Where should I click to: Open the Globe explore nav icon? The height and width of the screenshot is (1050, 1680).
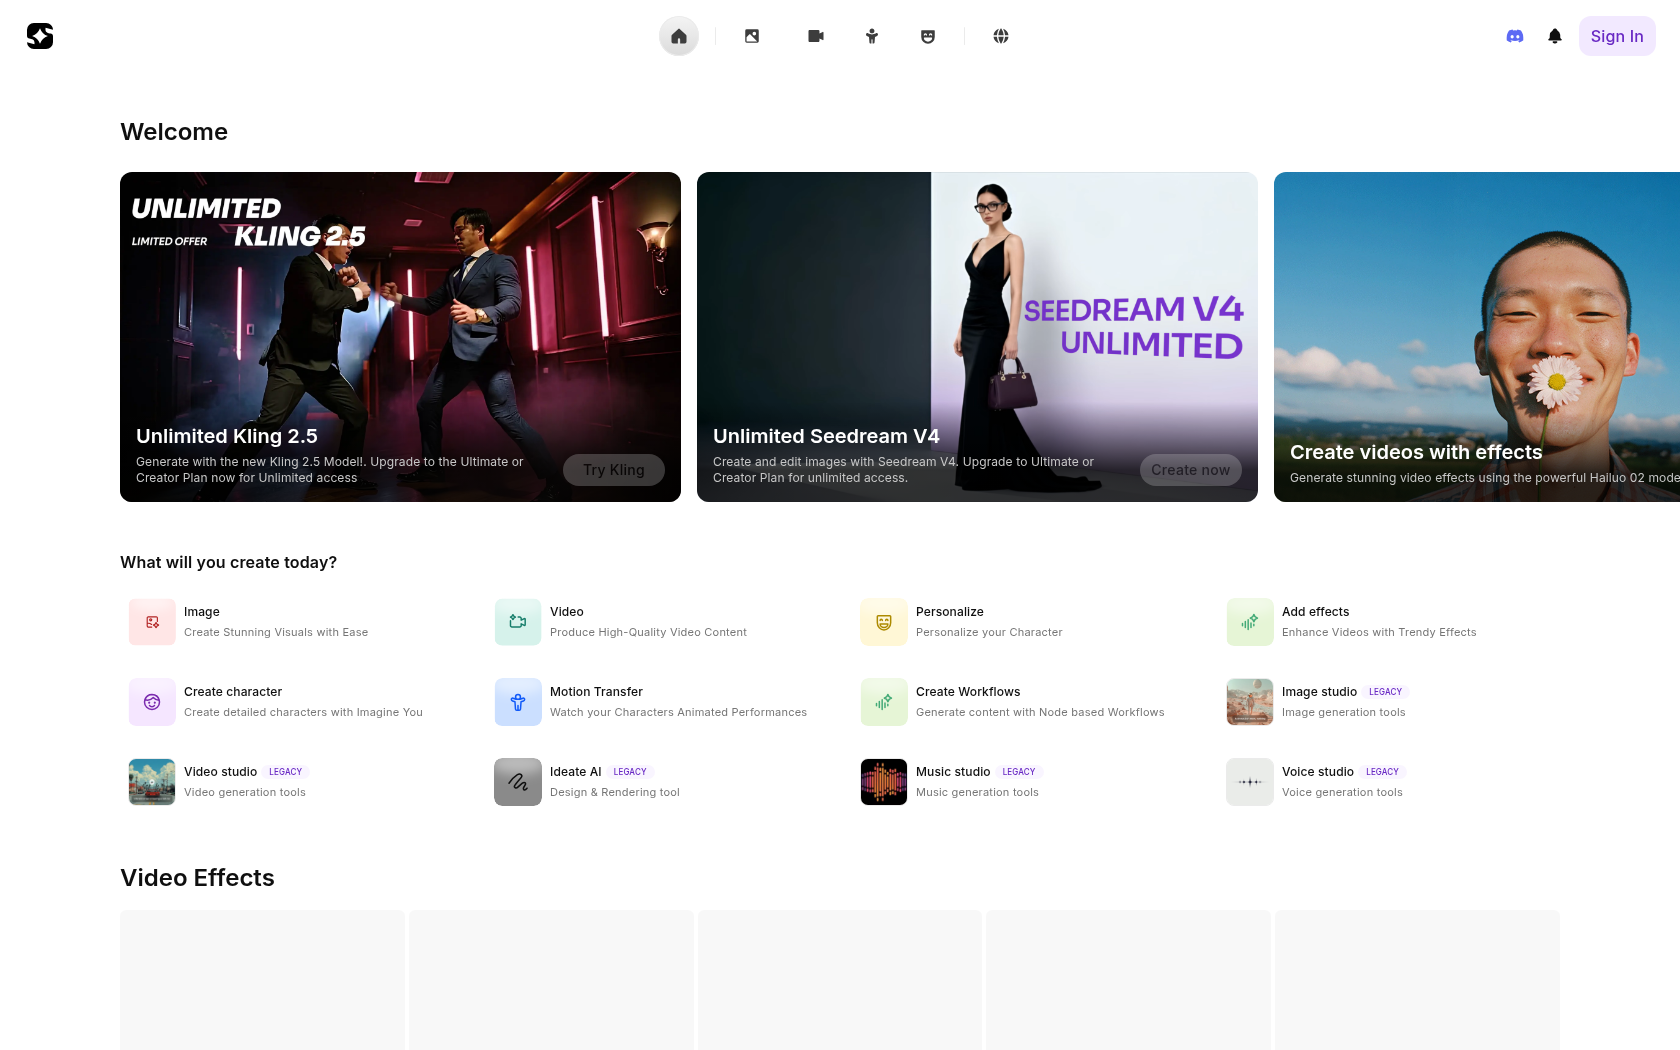tap(1001, 36)
